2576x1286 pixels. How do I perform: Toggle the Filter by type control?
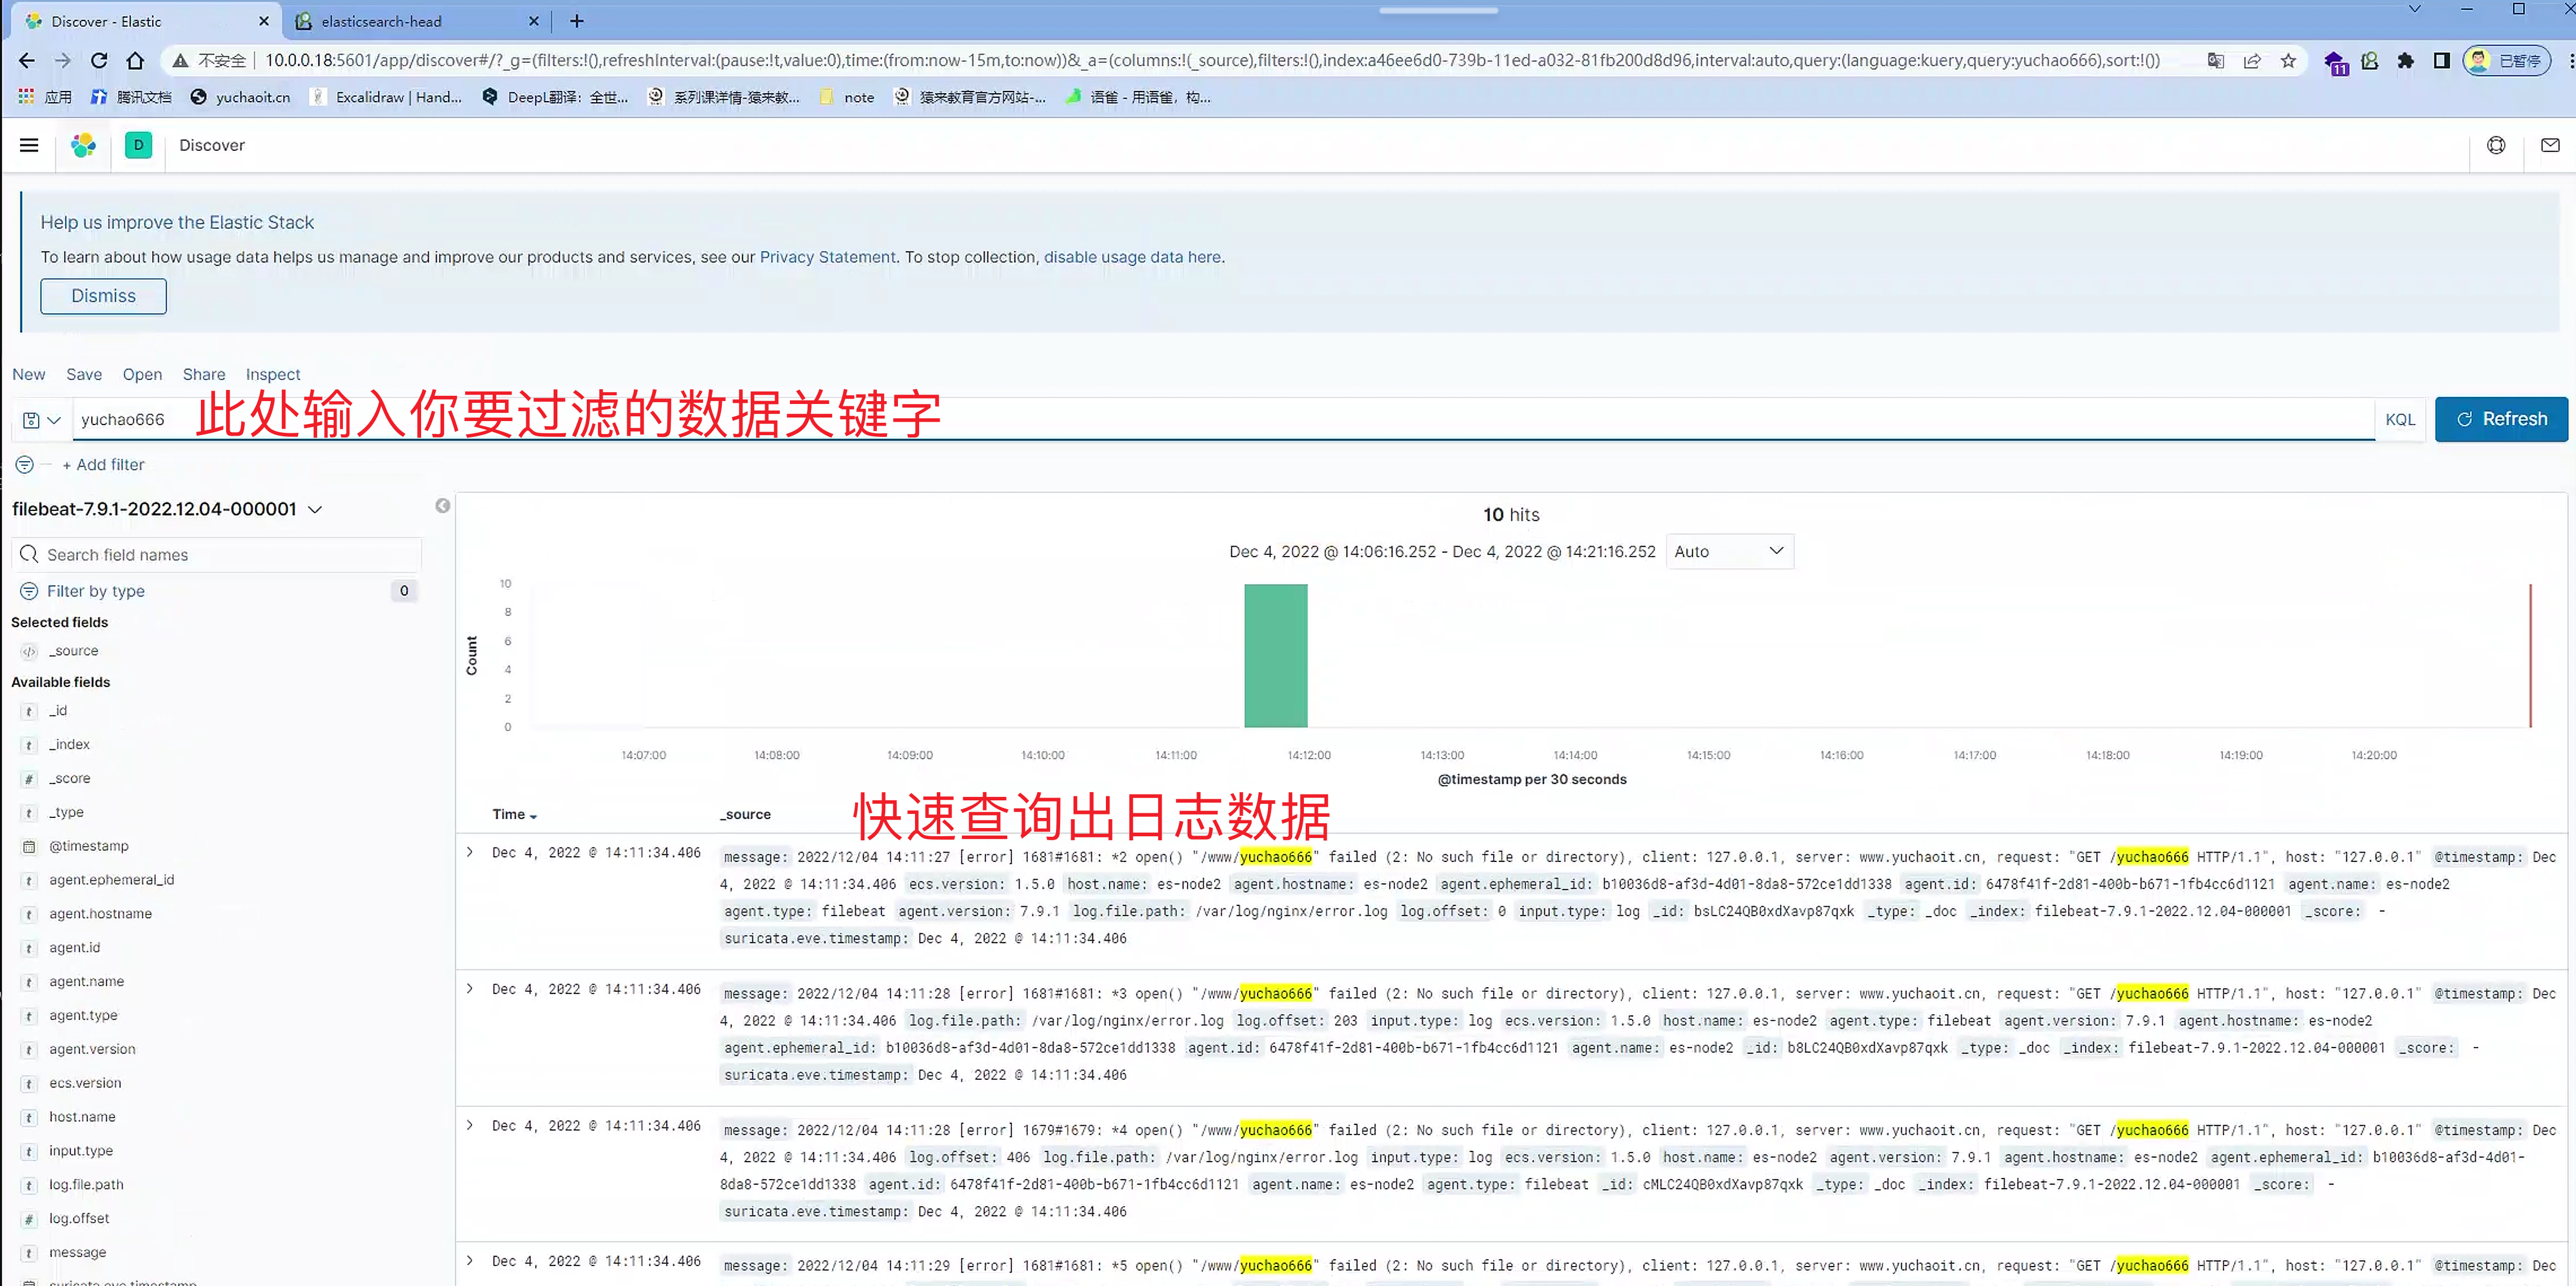pyautogui.click(x=96, y=591)
